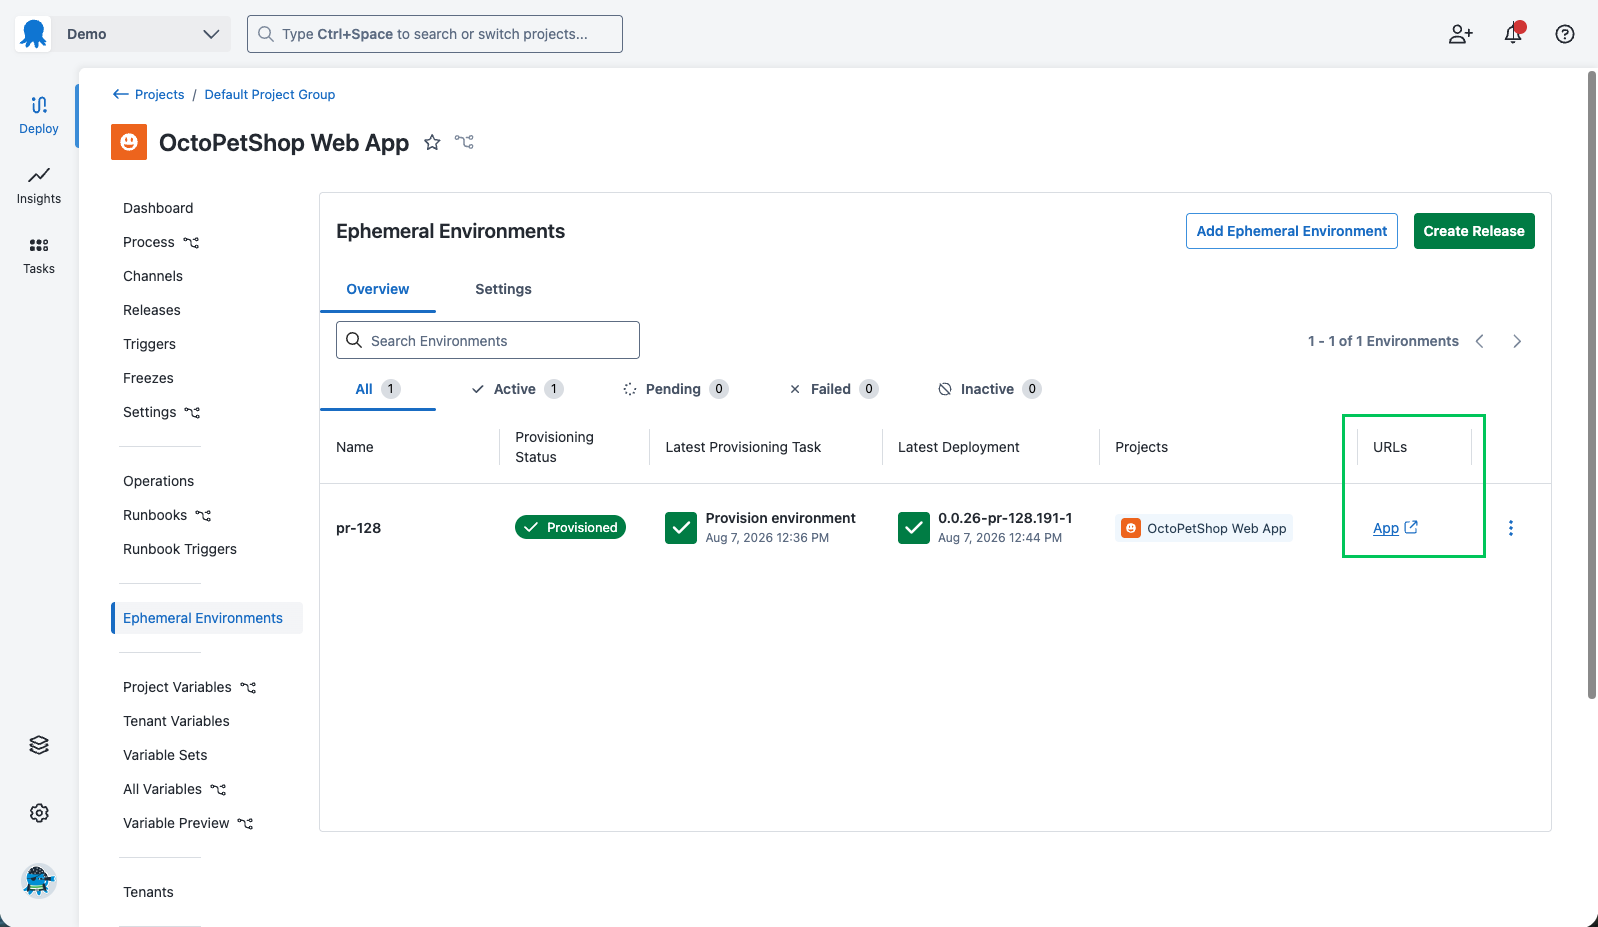
Task: Click the orange OctoPetShop project logo
Action: 129,142
